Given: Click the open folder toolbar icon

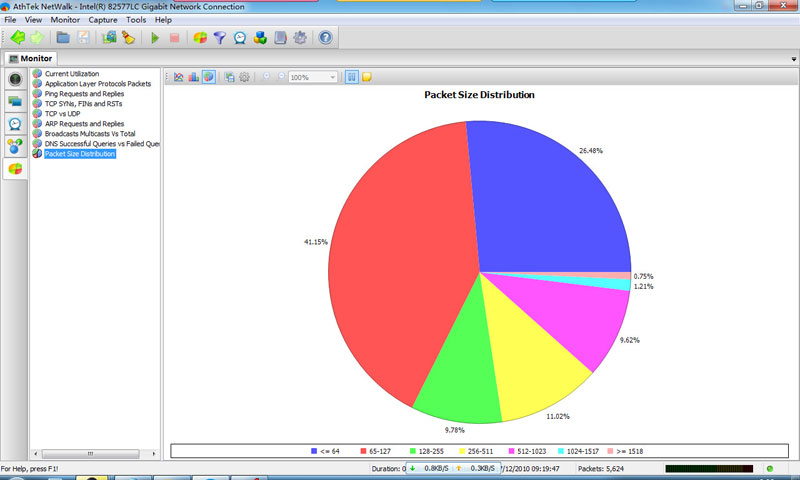Looking at the screenshot, I should (x=63, y=38).
